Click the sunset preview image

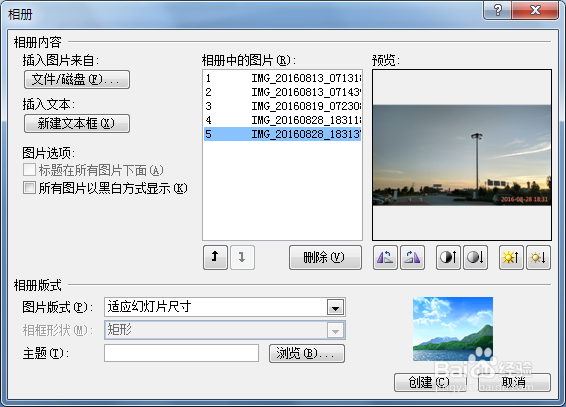coord(462,155)
